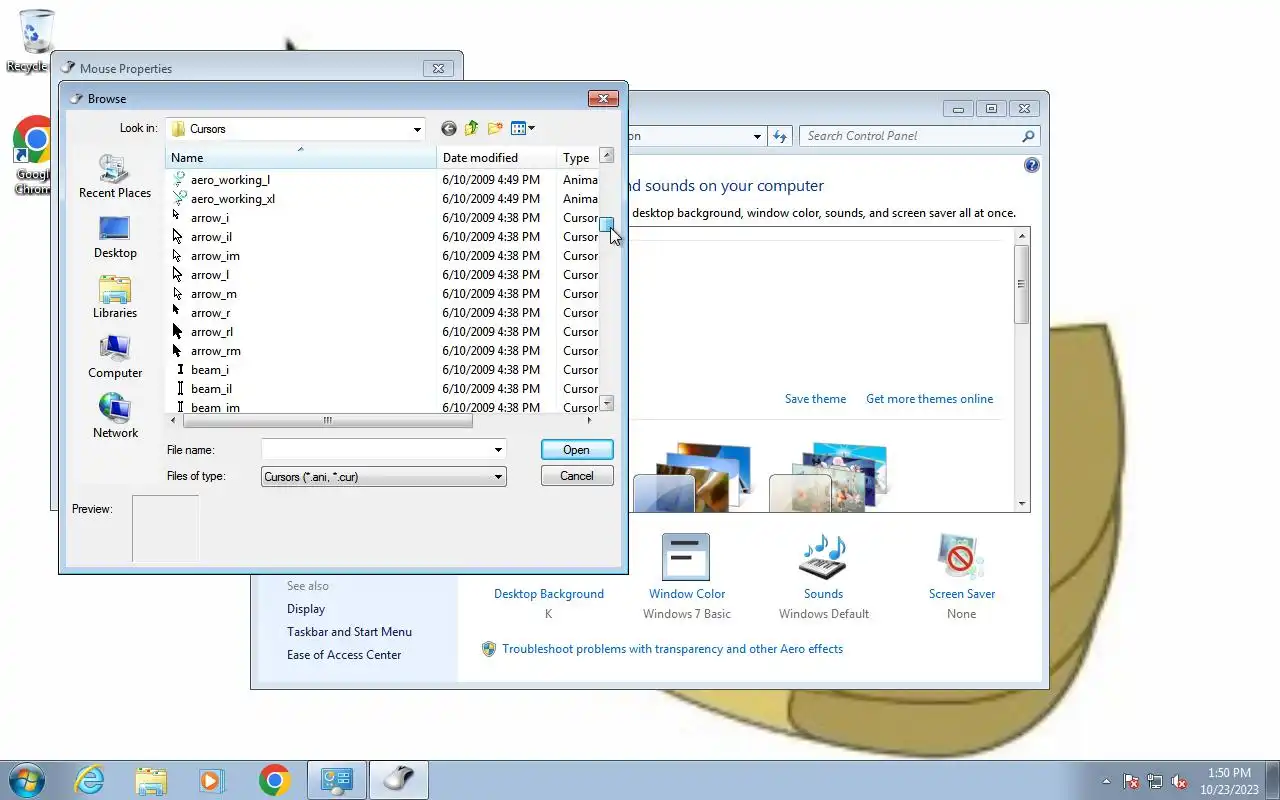Select Desktop in the places bar
Viewport: 1280px width, 800px height.
115,237
